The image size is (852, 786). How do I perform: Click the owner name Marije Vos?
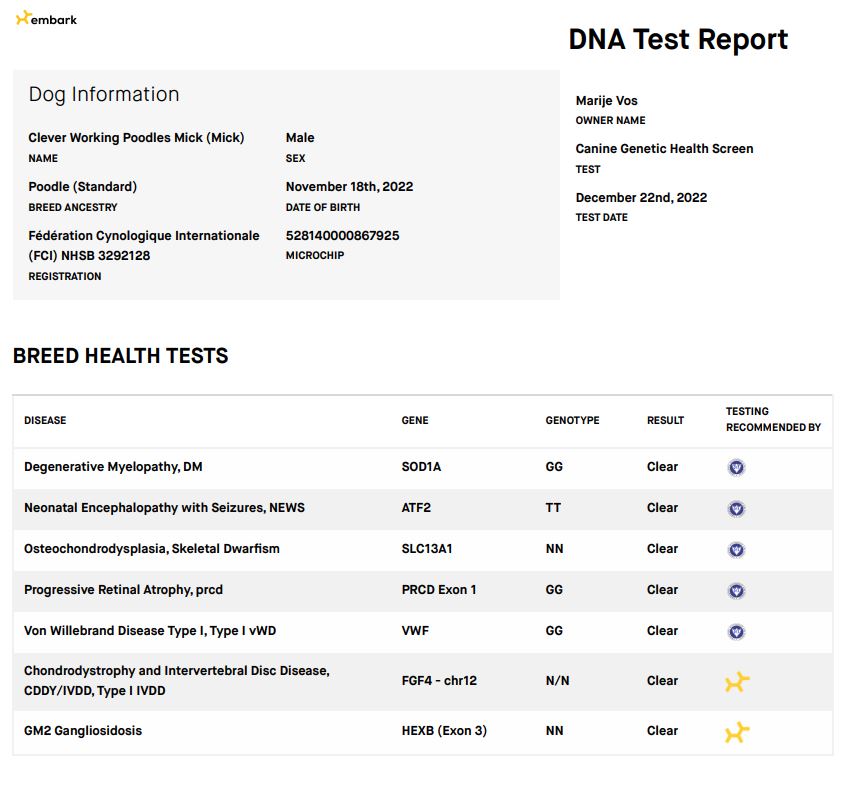coord(606,101)
